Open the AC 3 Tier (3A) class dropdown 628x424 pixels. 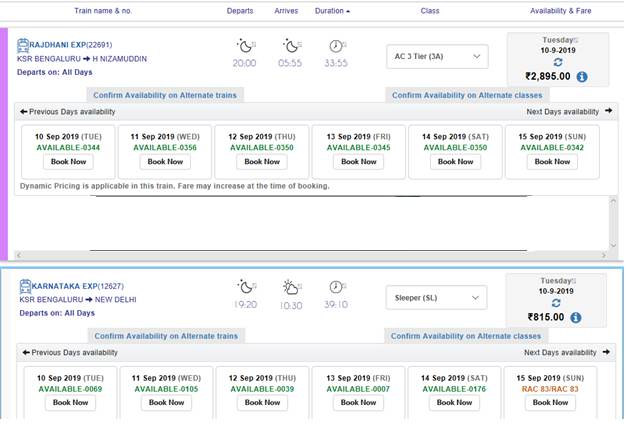click(436, 56)
